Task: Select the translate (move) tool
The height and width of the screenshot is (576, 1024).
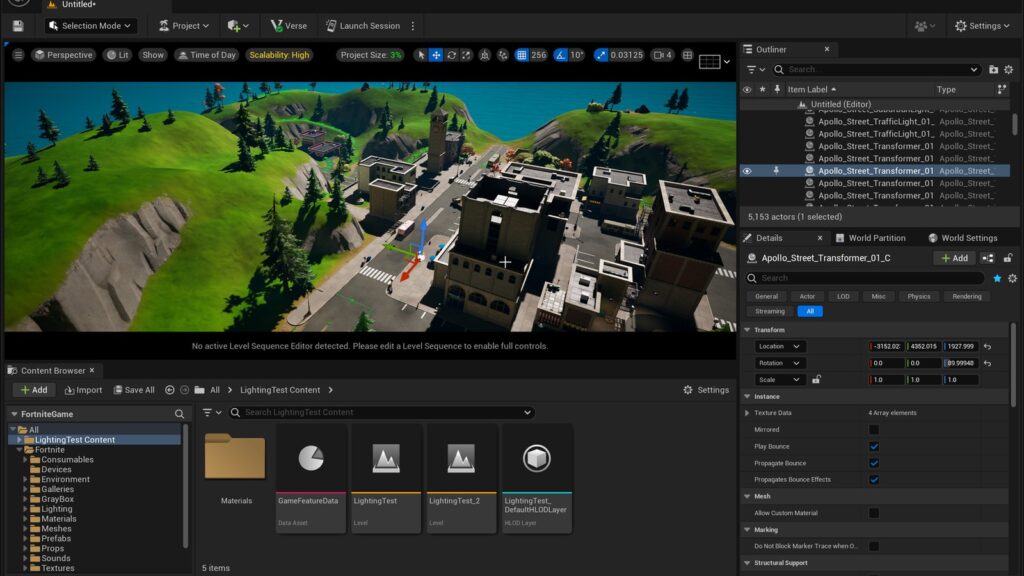Action: (x=436, y=55)
